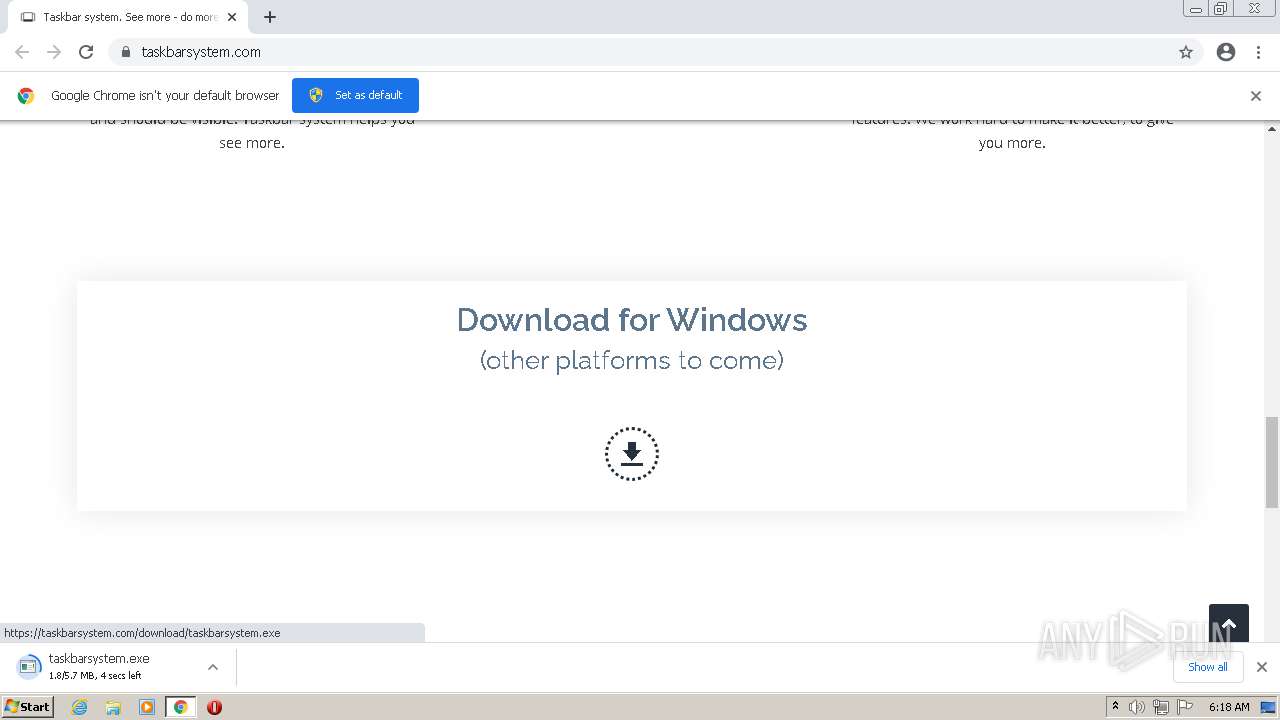Screen dimensions: 1280x720
Task: Show all downloads
Action: click(1208, 667)
